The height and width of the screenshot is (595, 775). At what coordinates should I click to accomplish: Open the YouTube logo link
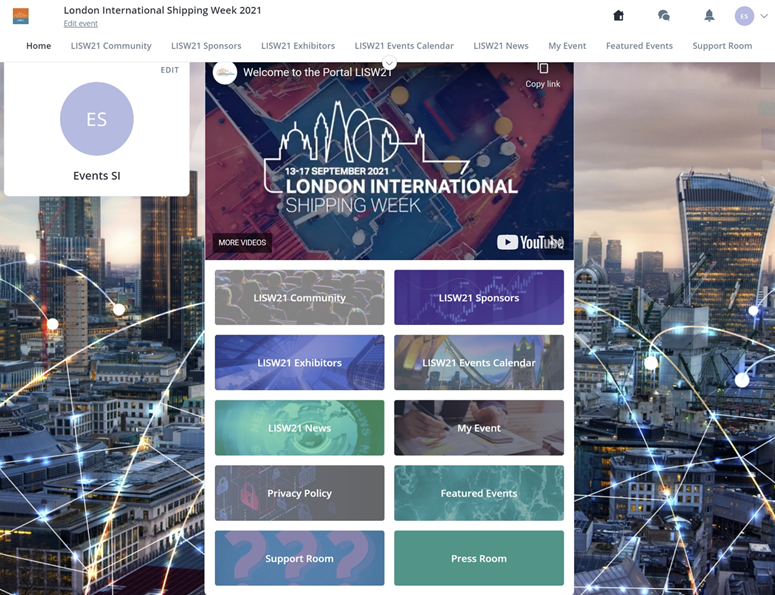coord(530,242)
